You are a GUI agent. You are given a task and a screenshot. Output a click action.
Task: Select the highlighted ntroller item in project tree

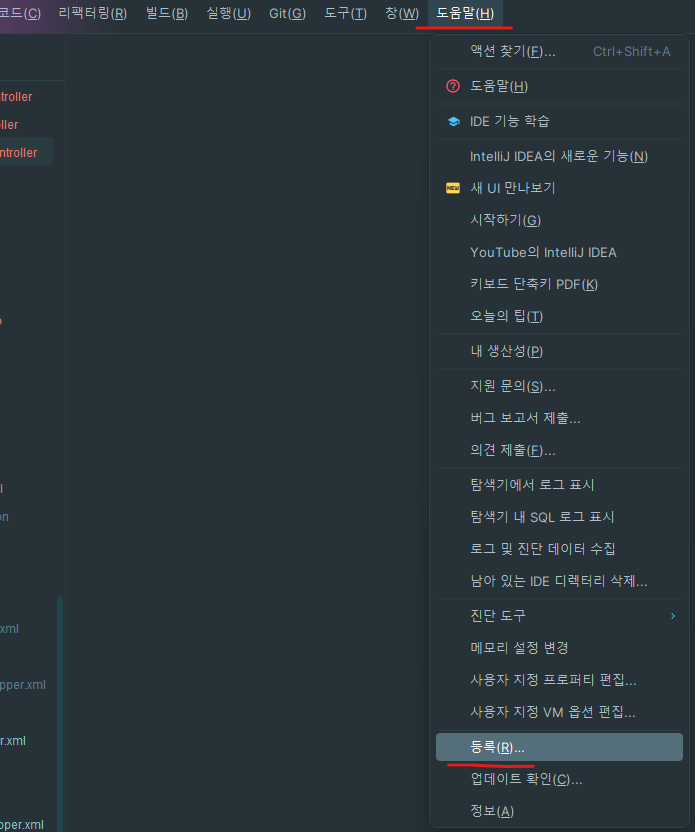tap(26, 151)
